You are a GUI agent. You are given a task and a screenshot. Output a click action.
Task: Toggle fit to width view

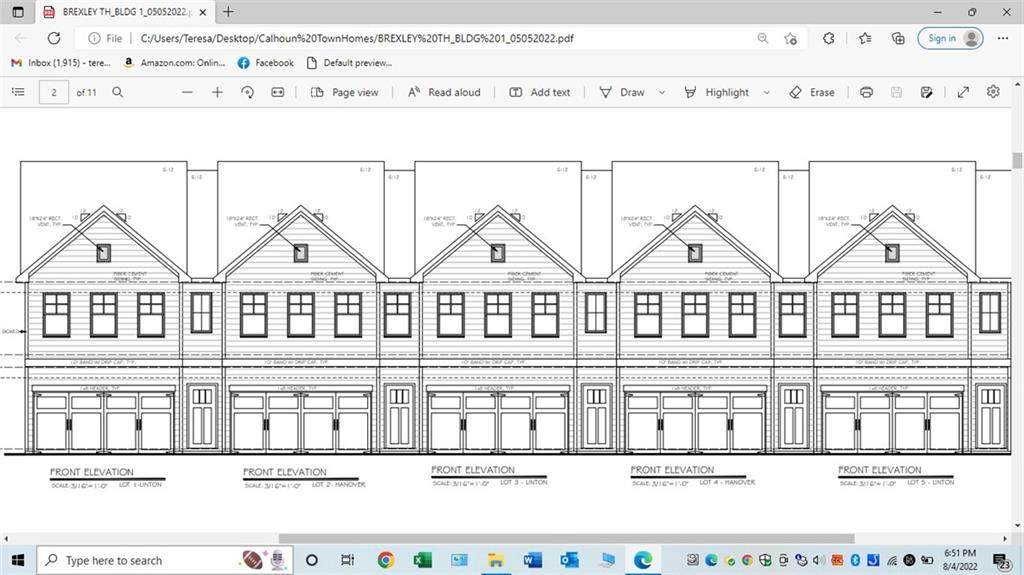278,92
